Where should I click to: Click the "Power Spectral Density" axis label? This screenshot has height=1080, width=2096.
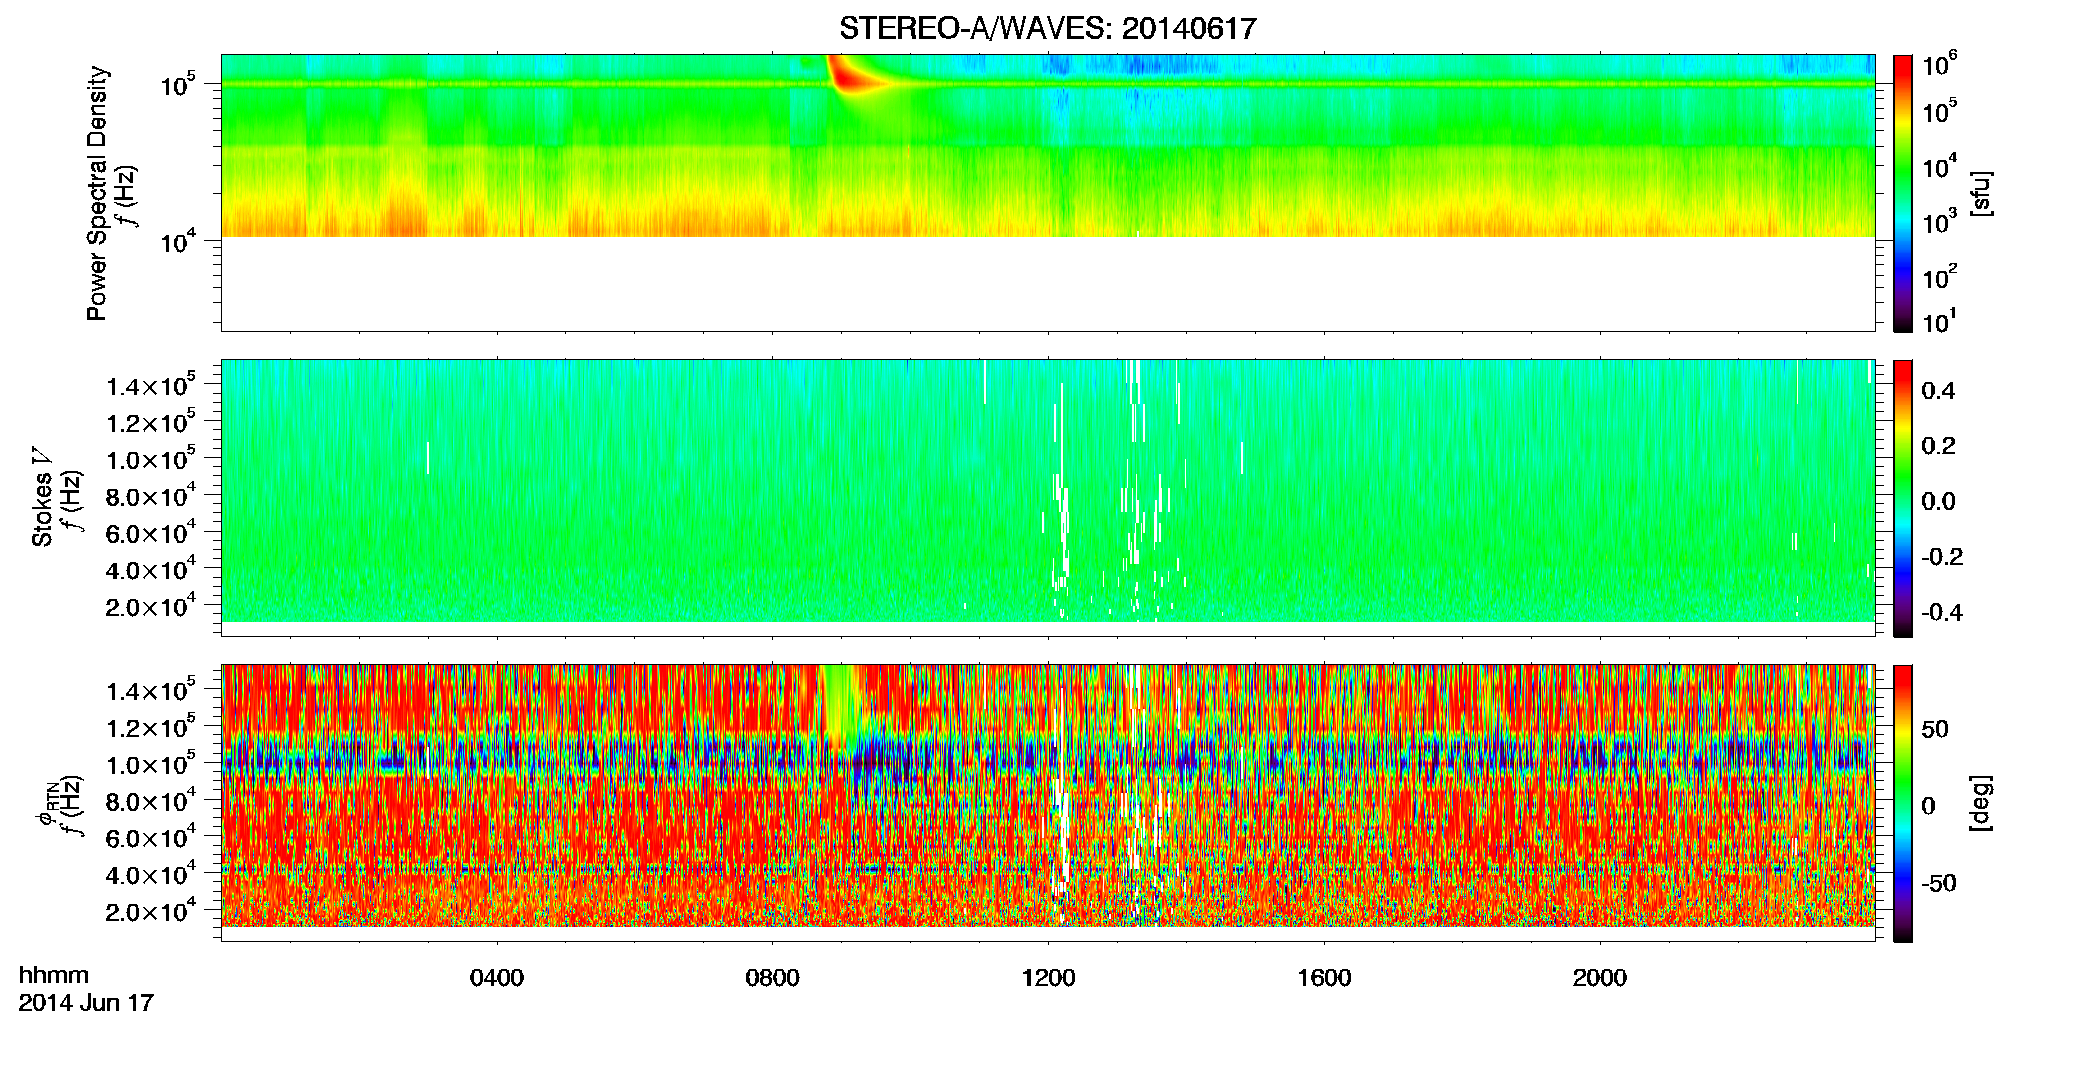click(x=97, y=193)
